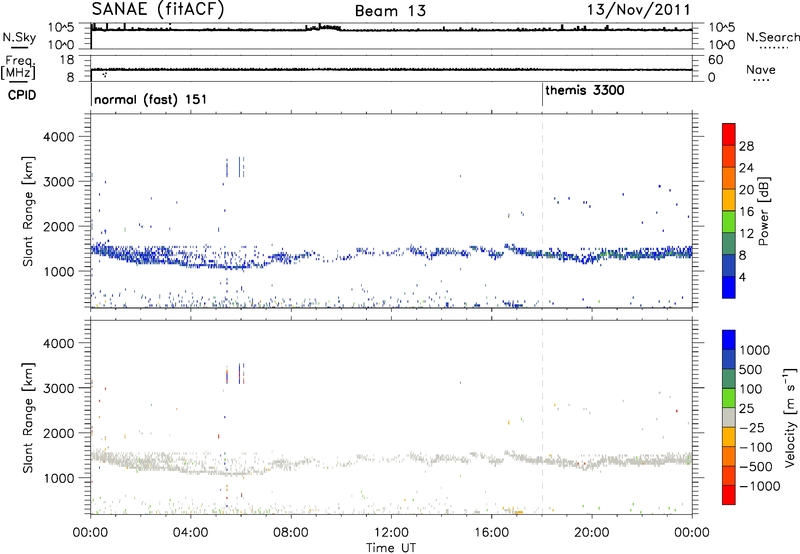
Task: Click the blue bottom of power colorbar
Action: [729, 287]
